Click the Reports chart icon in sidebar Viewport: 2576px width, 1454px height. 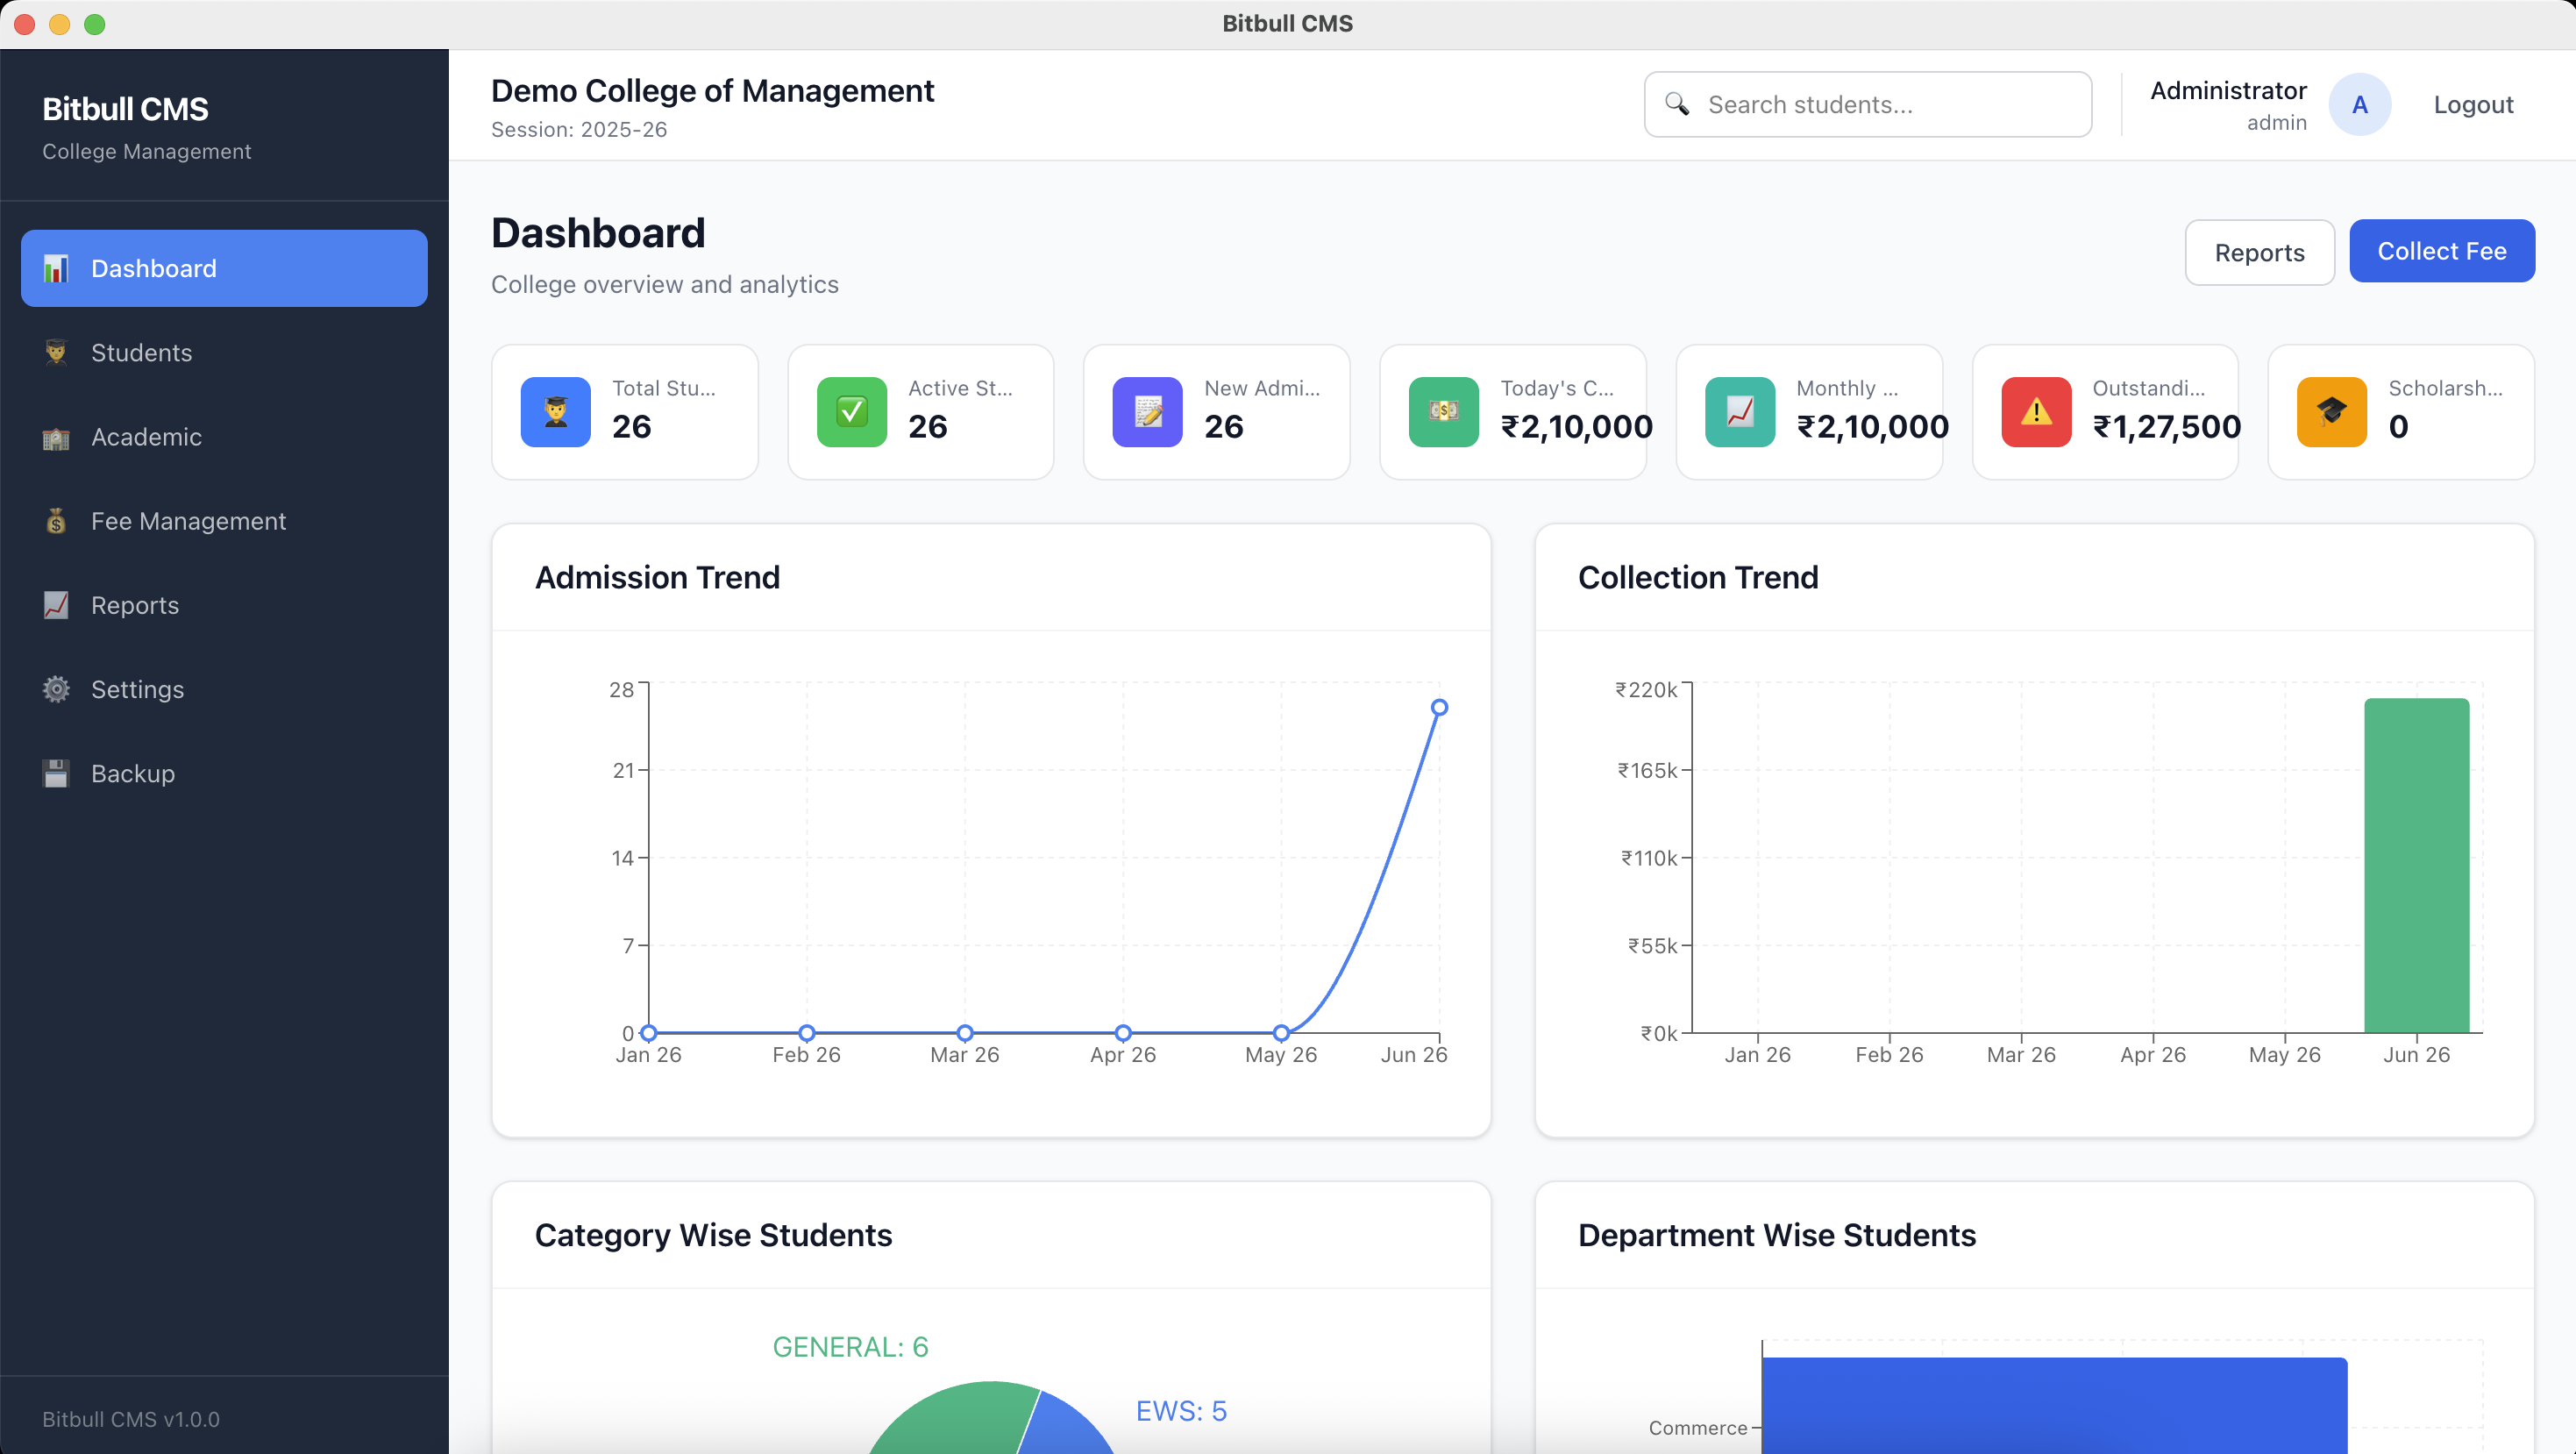pyautogui.click(x=56, y=605)
